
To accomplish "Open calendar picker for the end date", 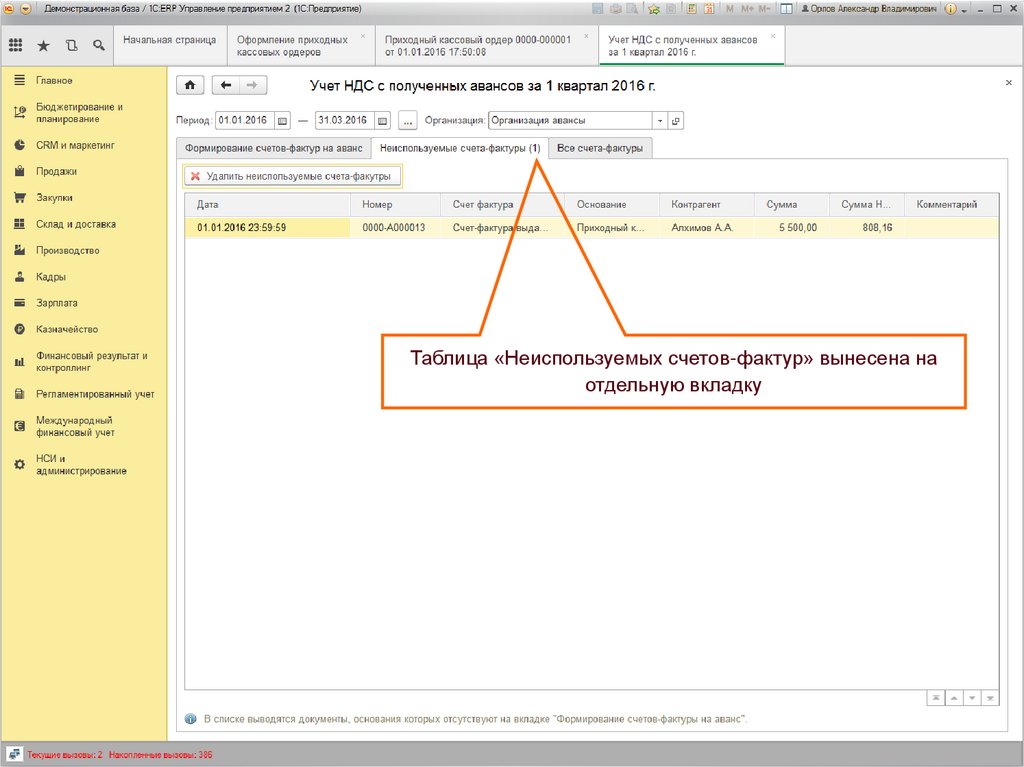I will pos(382,121).
